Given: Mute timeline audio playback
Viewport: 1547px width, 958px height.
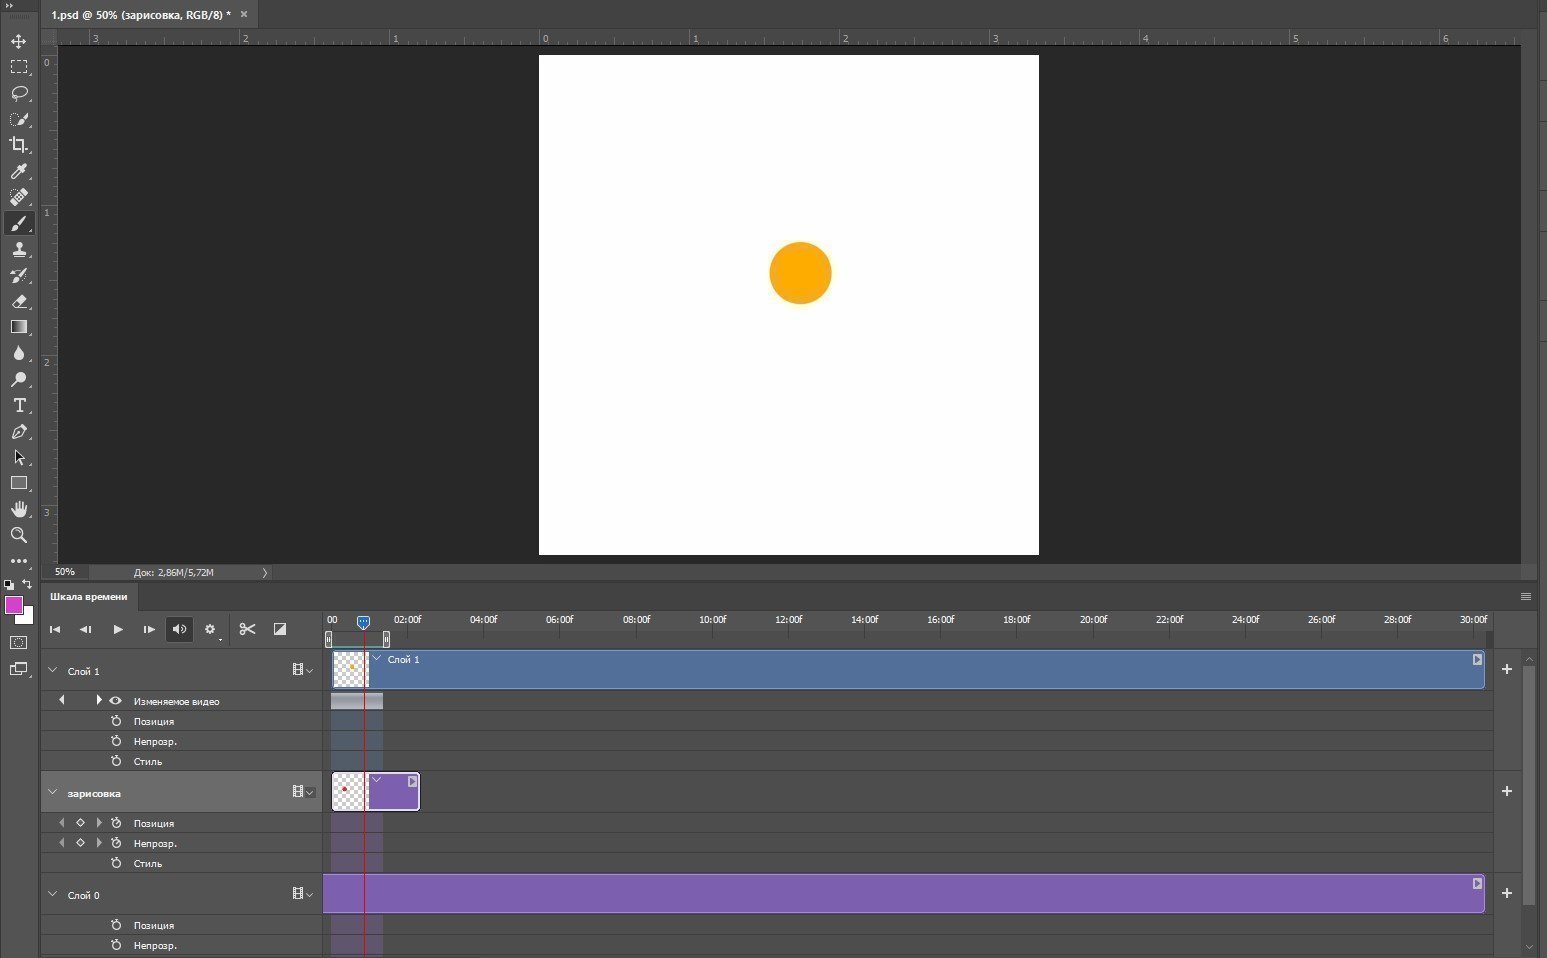Looking at the screenshot, I should [179, 629].
